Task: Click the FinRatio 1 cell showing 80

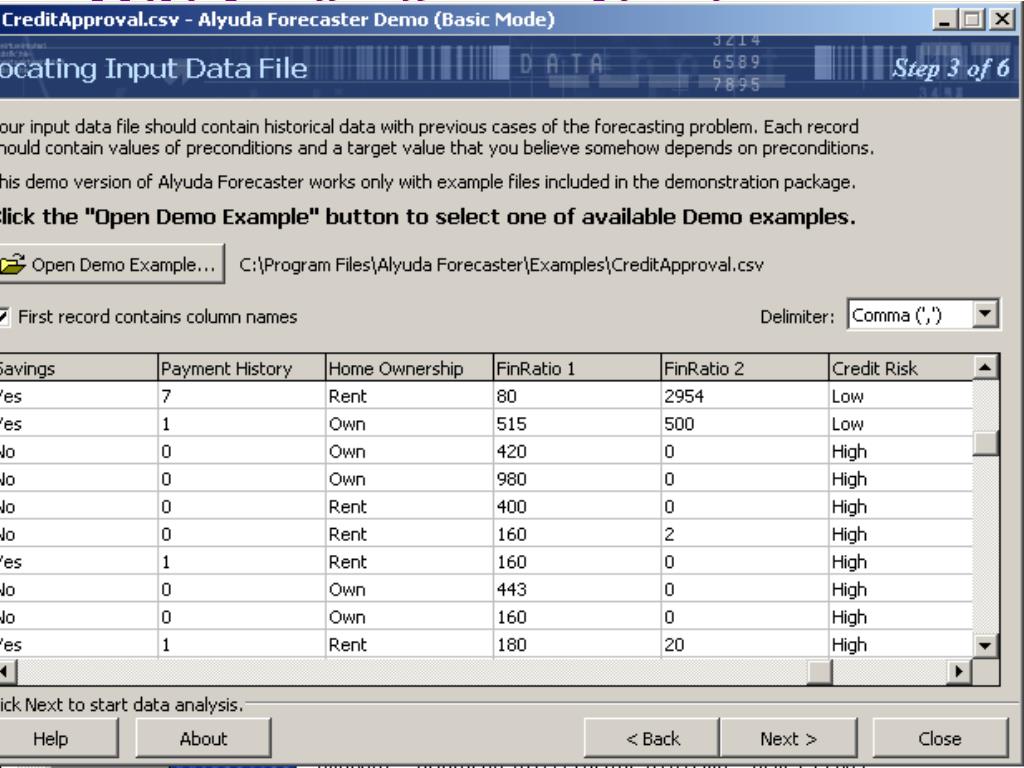Action: point(577,396)
